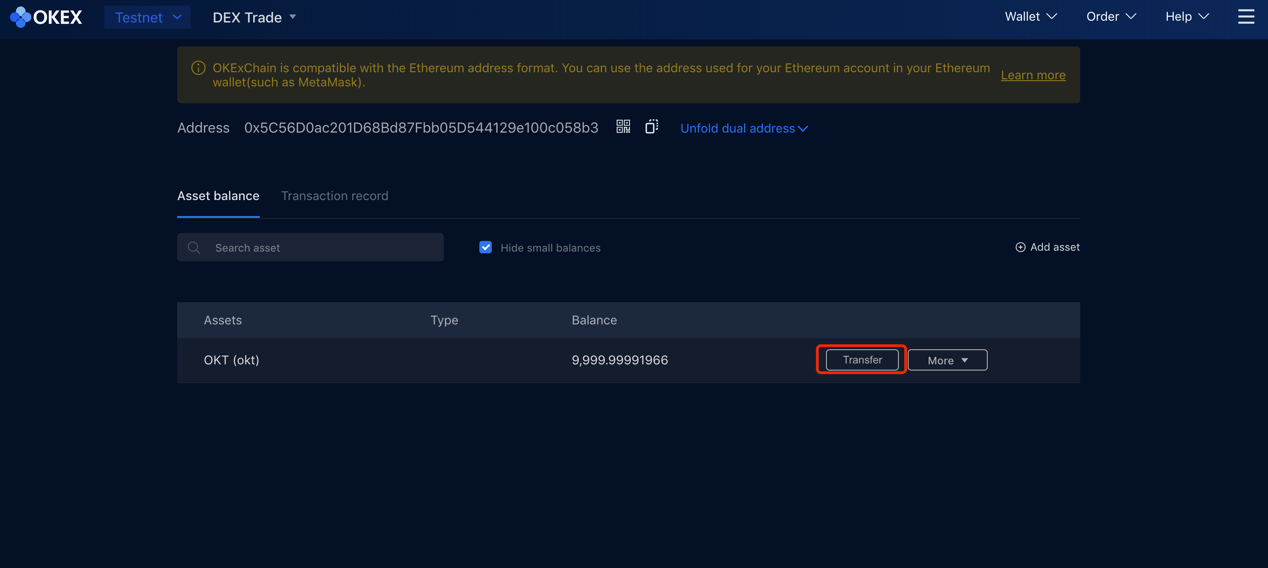This screenshot has width=1268, height=568.
Task: Click the OKEX logo
Action: [46, 17]
